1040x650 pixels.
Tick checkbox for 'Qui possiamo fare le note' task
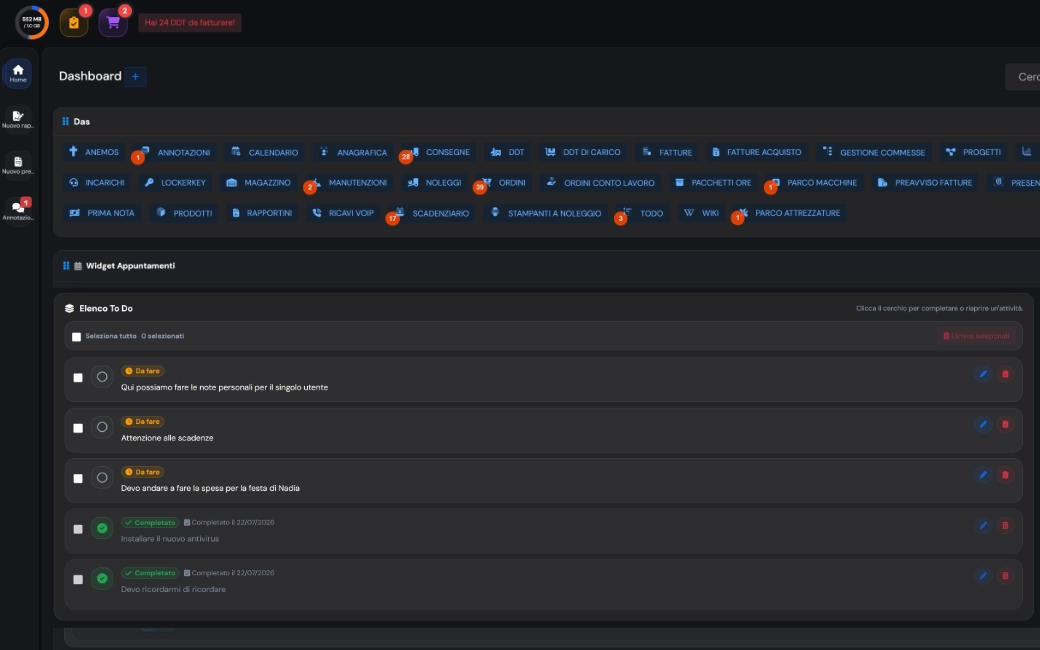78,377
